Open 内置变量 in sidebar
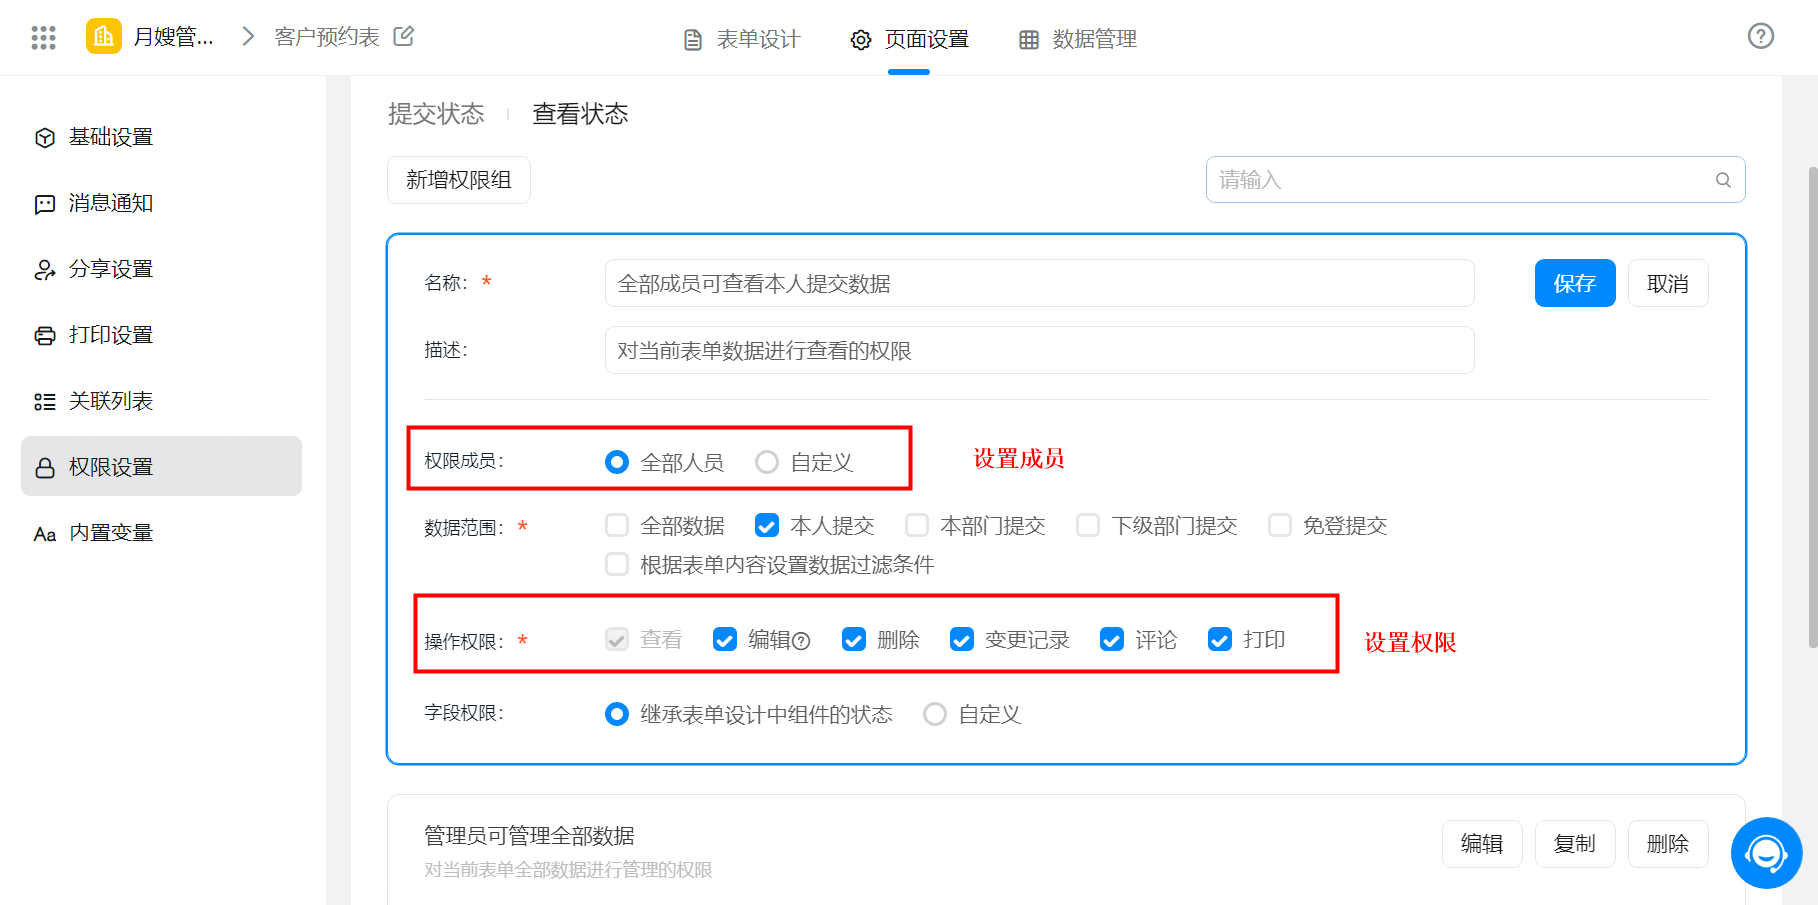The image size is (1818, 905). point(161,533)
